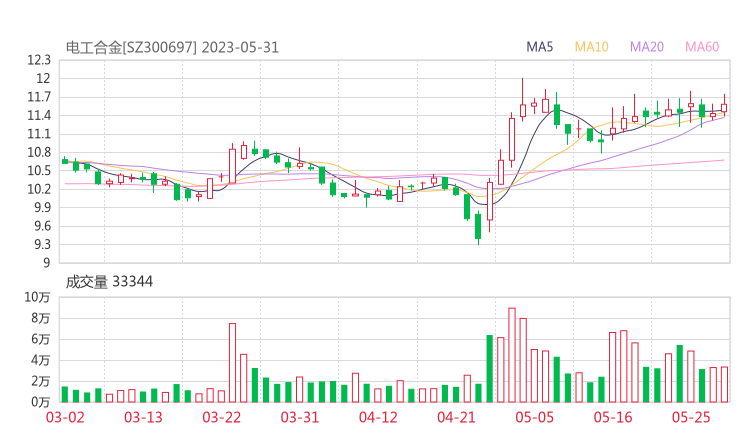This screenshot has width=740, height=440.
Task: Click the first green volume bar at 03-02
Action: click(65, 394)
